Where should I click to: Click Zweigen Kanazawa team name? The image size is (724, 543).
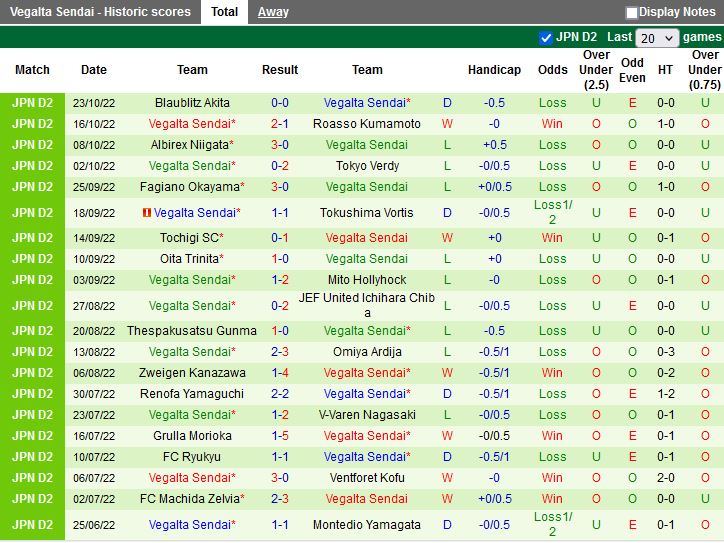click(192, 373)
